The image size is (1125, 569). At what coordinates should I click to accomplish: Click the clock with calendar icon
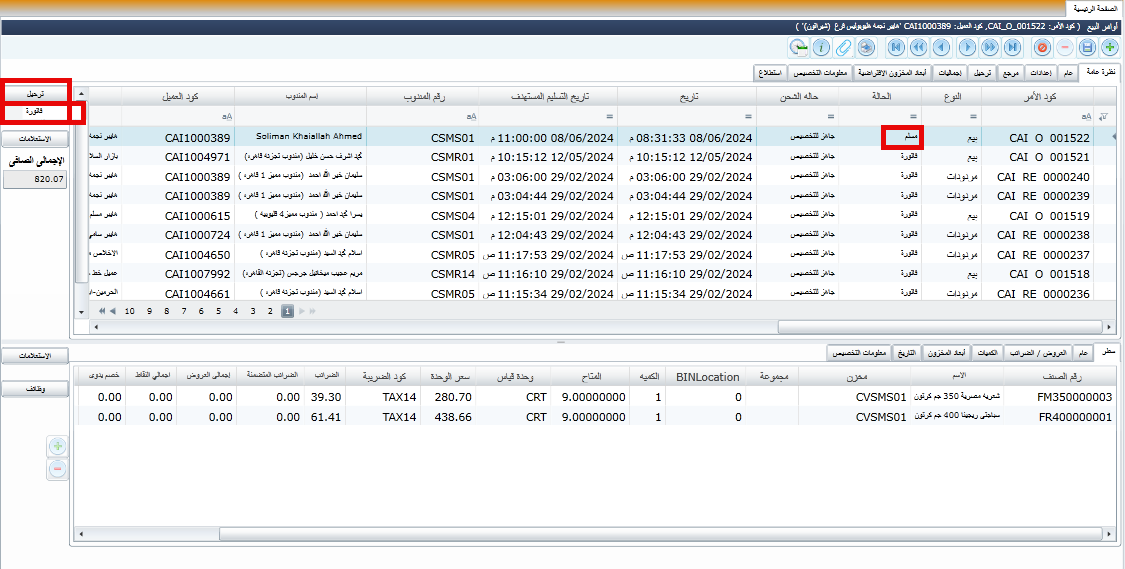(x=798, y=47)
